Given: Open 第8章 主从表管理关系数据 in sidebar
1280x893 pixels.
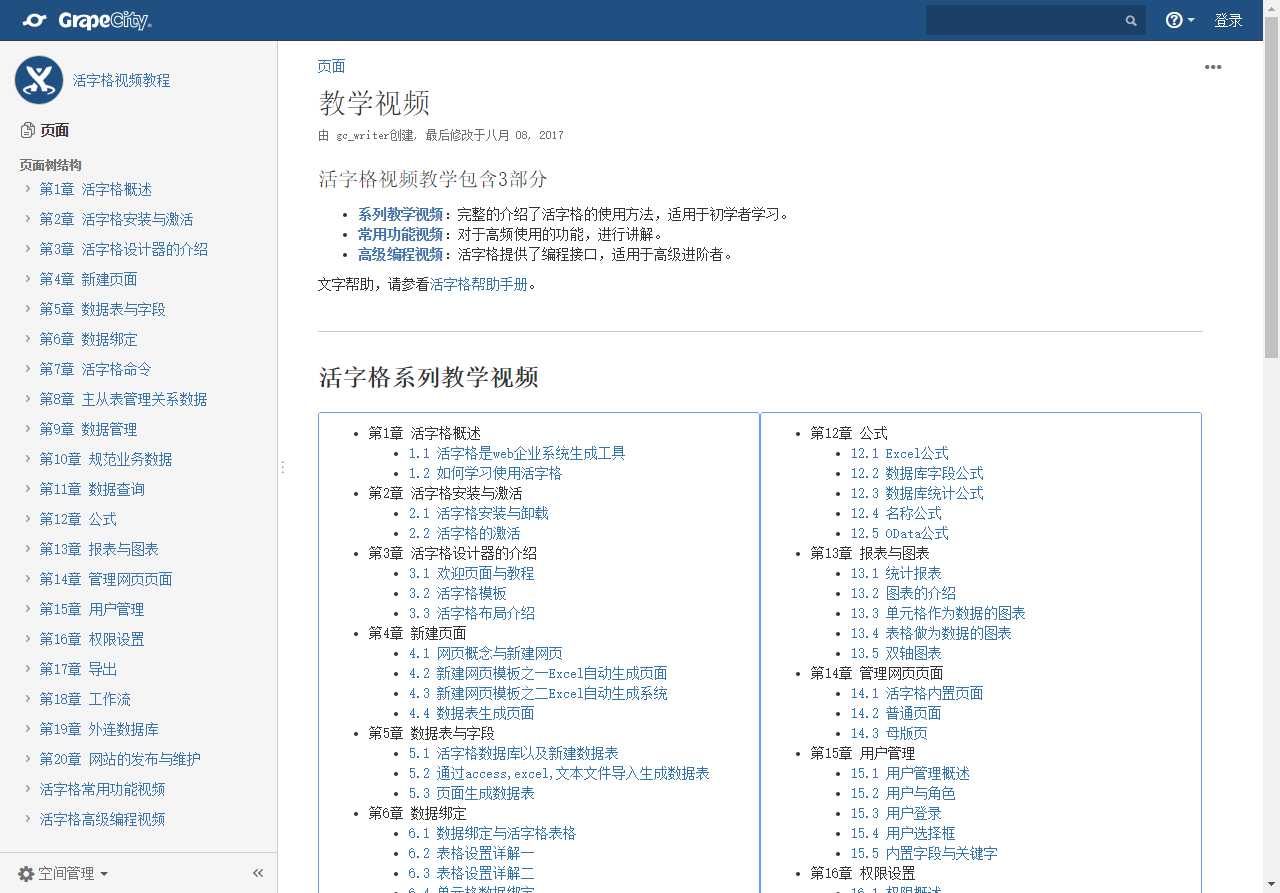Looking at the screenshot, I should [x=123, y=399].
